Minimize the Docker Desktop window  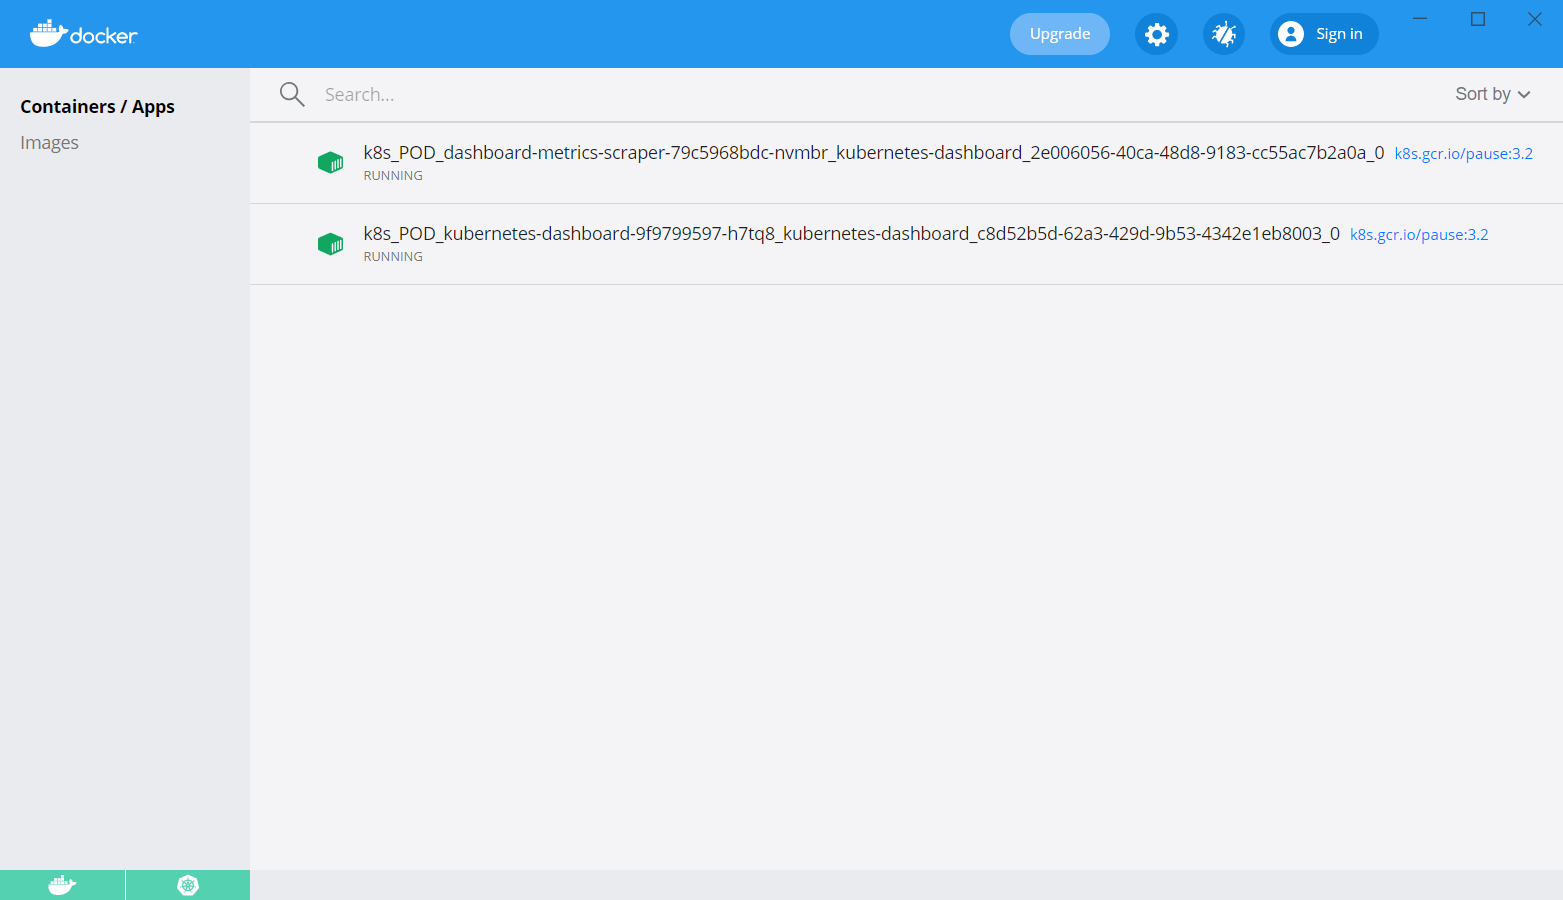pyautogui.click(x=1420, y=19)
